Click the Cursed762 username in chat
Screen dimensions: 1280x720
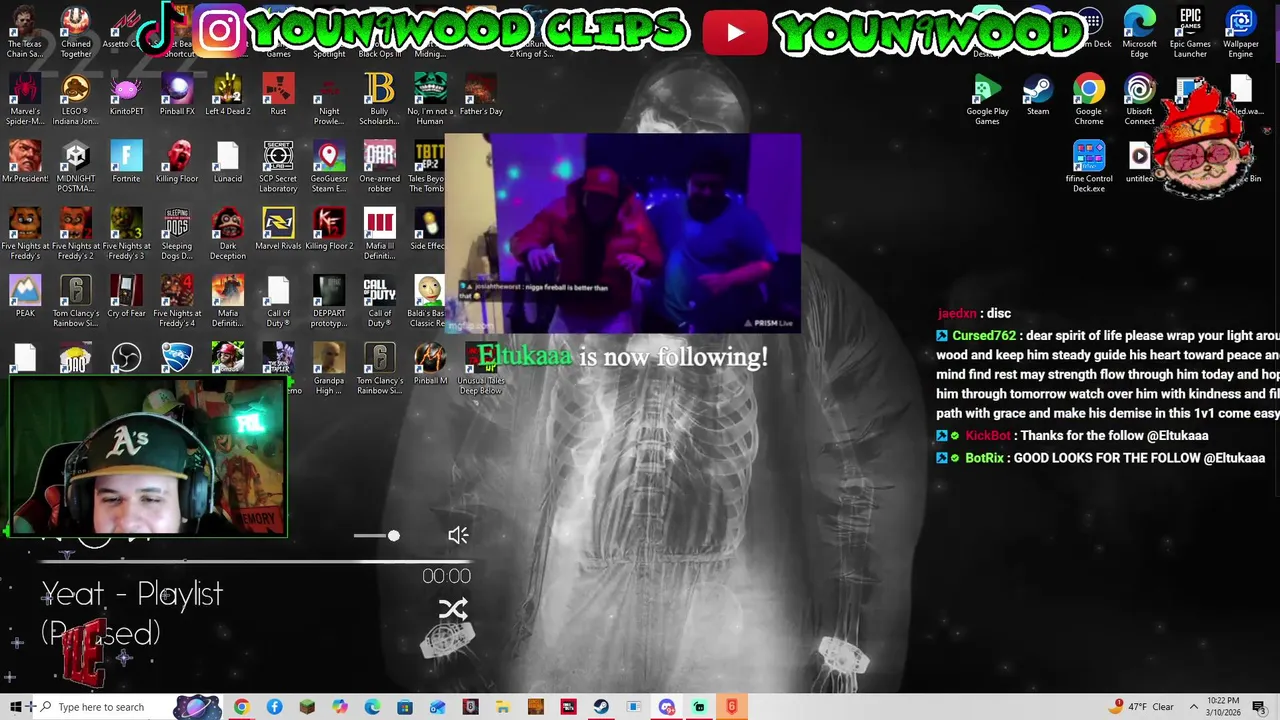(x=984, y=336)
